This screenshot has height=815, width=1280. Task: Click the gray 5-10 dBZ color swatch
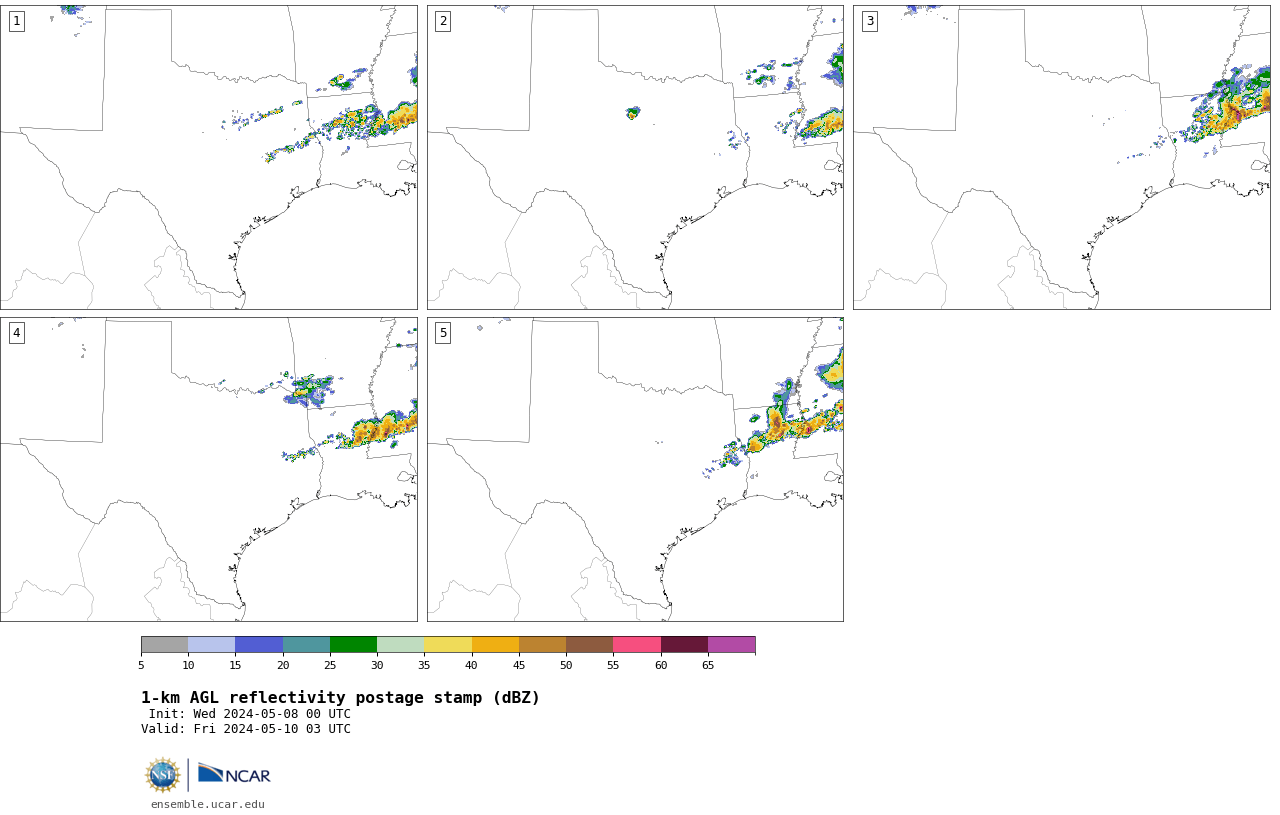click(164, 644)
